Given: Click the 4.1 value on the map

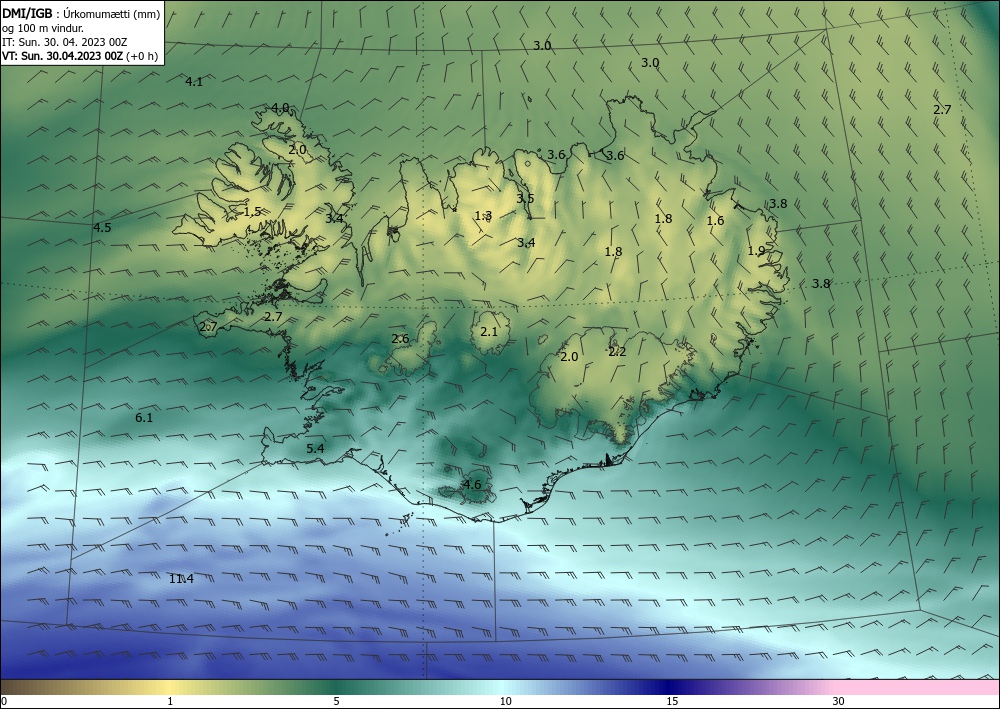Looking at the screenshot, I should [194, 82].
